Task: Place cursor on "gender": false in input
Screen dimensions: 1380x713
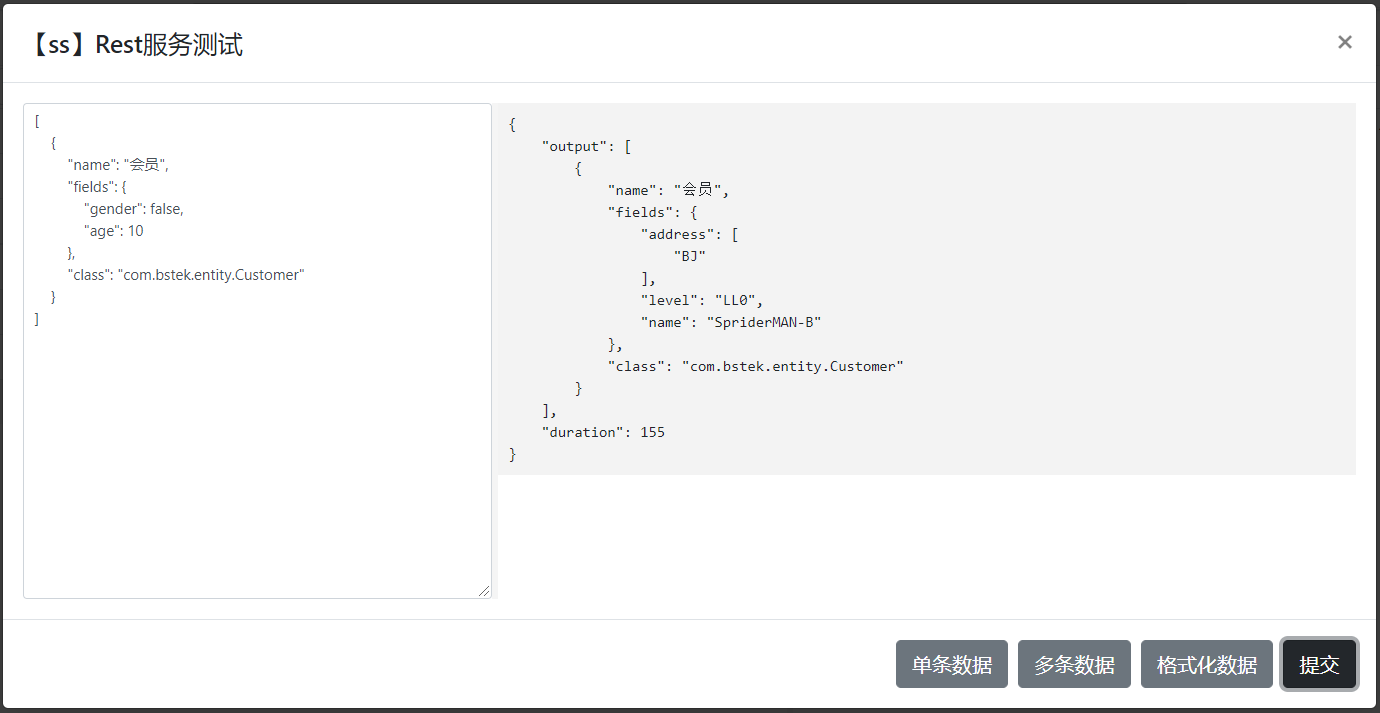Action: 134,209
